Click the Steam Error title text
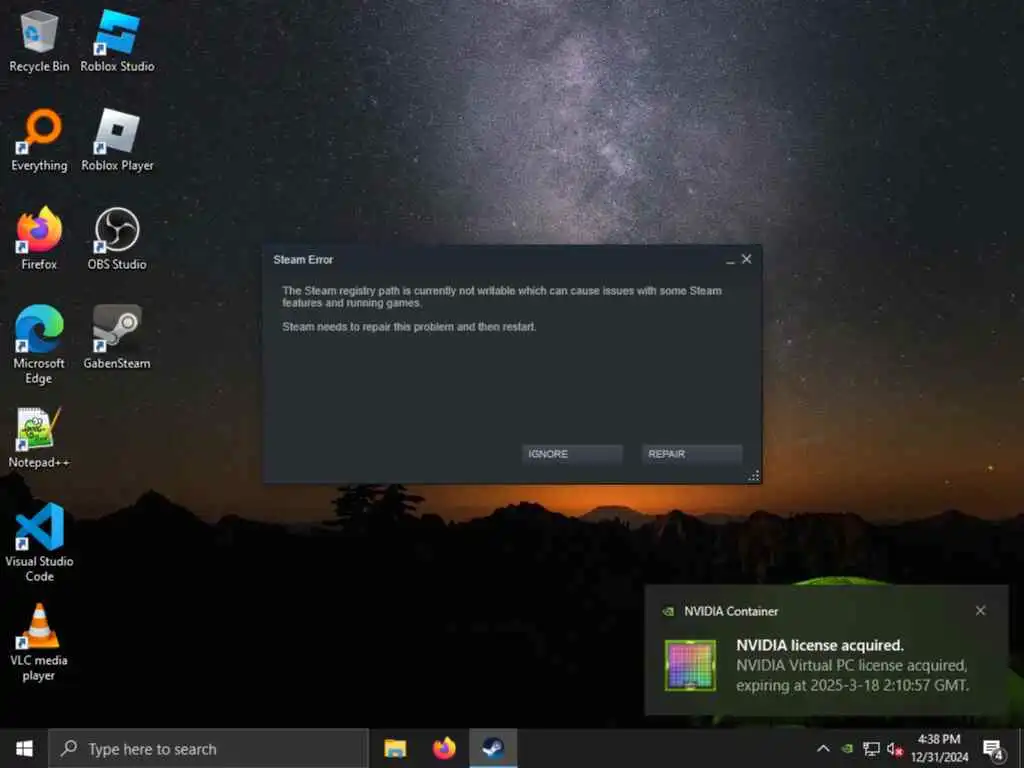Screen dimensions: 1024x768 click(x=303, y=260)
